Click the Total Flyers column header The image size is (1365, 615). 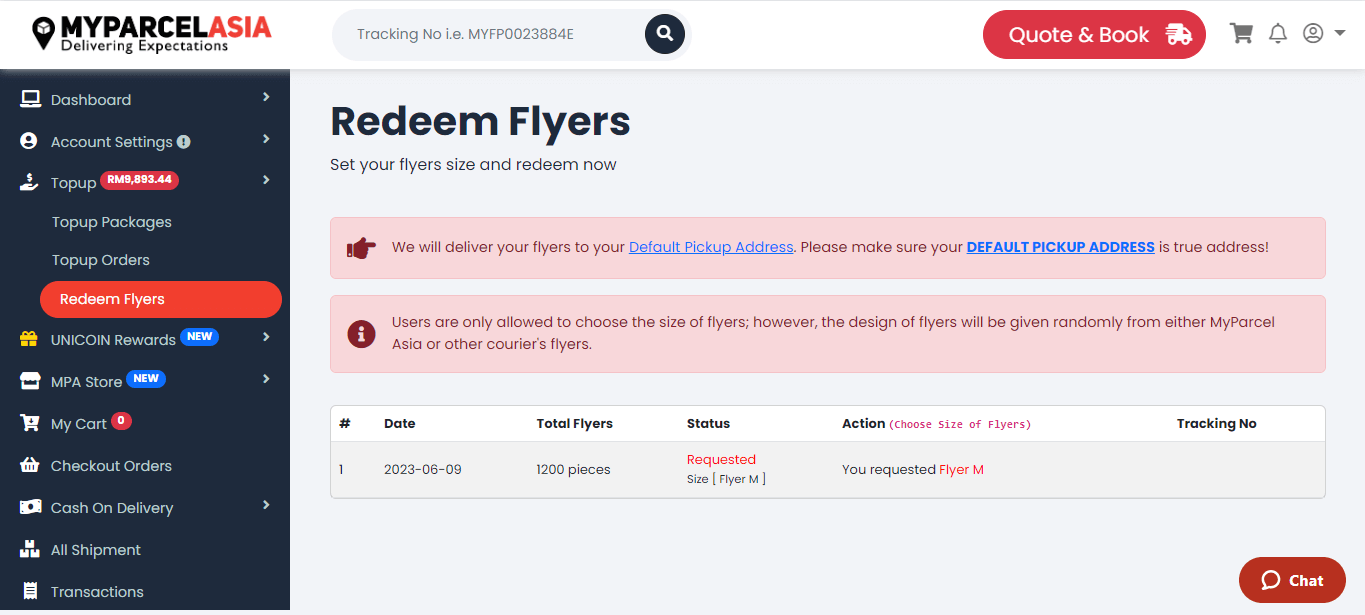pyautogui.click(x=574, y=423)
